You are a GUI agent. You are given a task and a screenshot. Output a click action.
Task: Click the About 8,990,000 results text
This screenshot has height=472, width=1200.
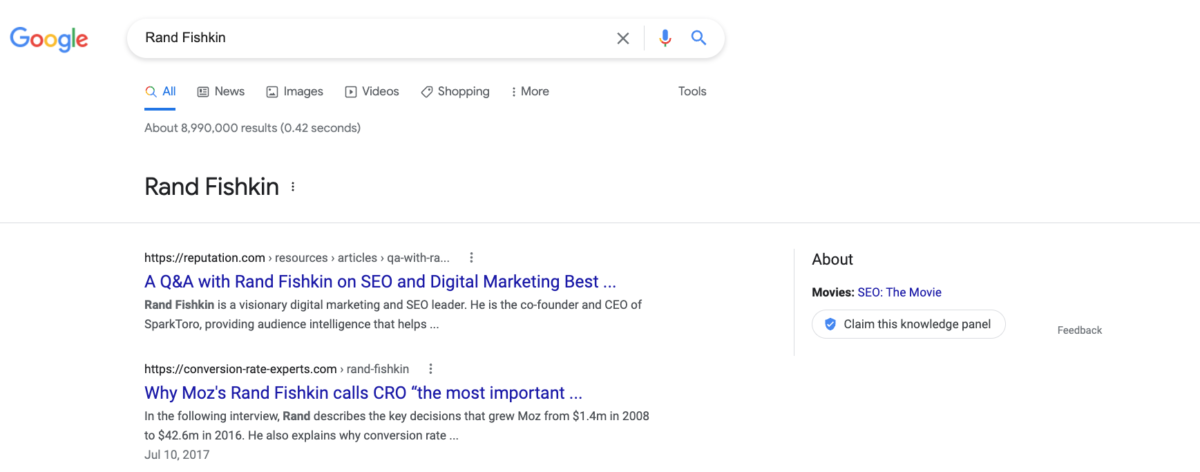pyautogui.click(x=253, y=128)
